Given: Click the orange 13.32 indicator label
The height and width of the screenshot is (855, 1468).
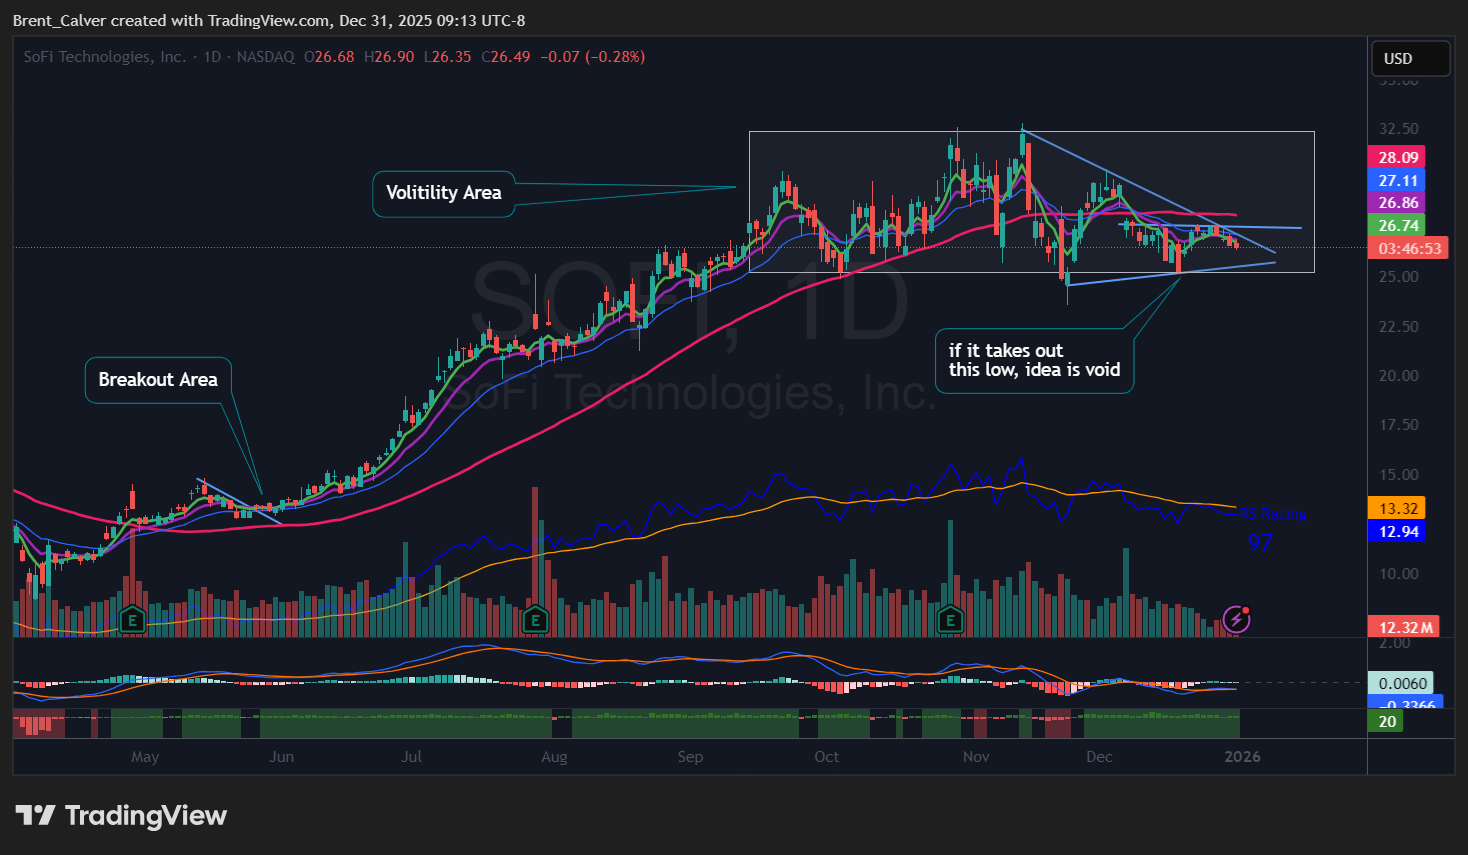Looking at the screenshot, I should pyautogui.click(x=1397, y=508).
